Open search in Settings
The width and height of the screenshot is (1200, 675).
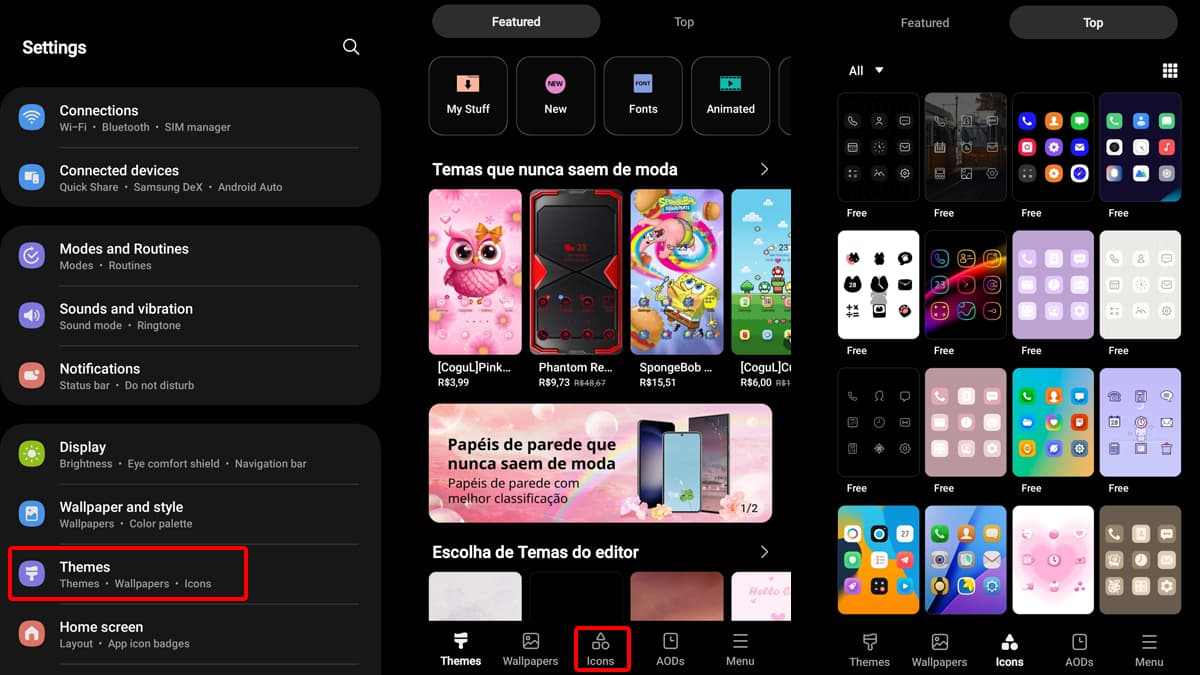point(351,46)
